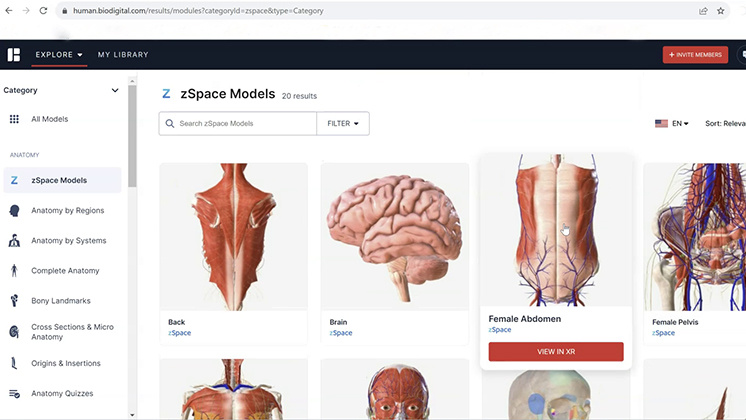Open Complete Anatomy category
The height and width of the screenshot is (420, 746).
(x=62, y=271)
